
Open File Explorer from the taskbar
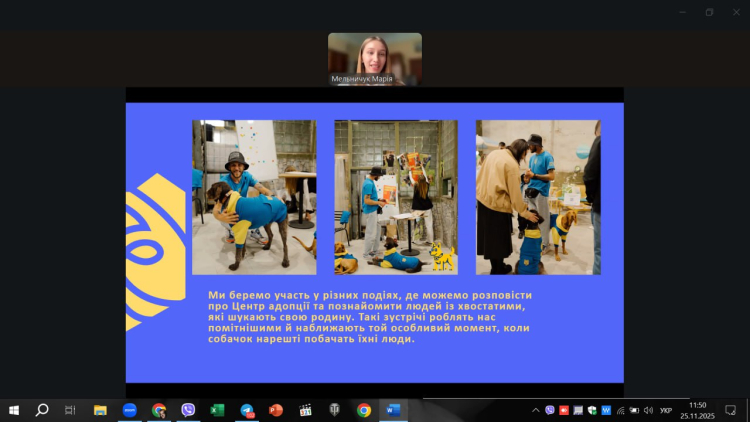point(100,410)
